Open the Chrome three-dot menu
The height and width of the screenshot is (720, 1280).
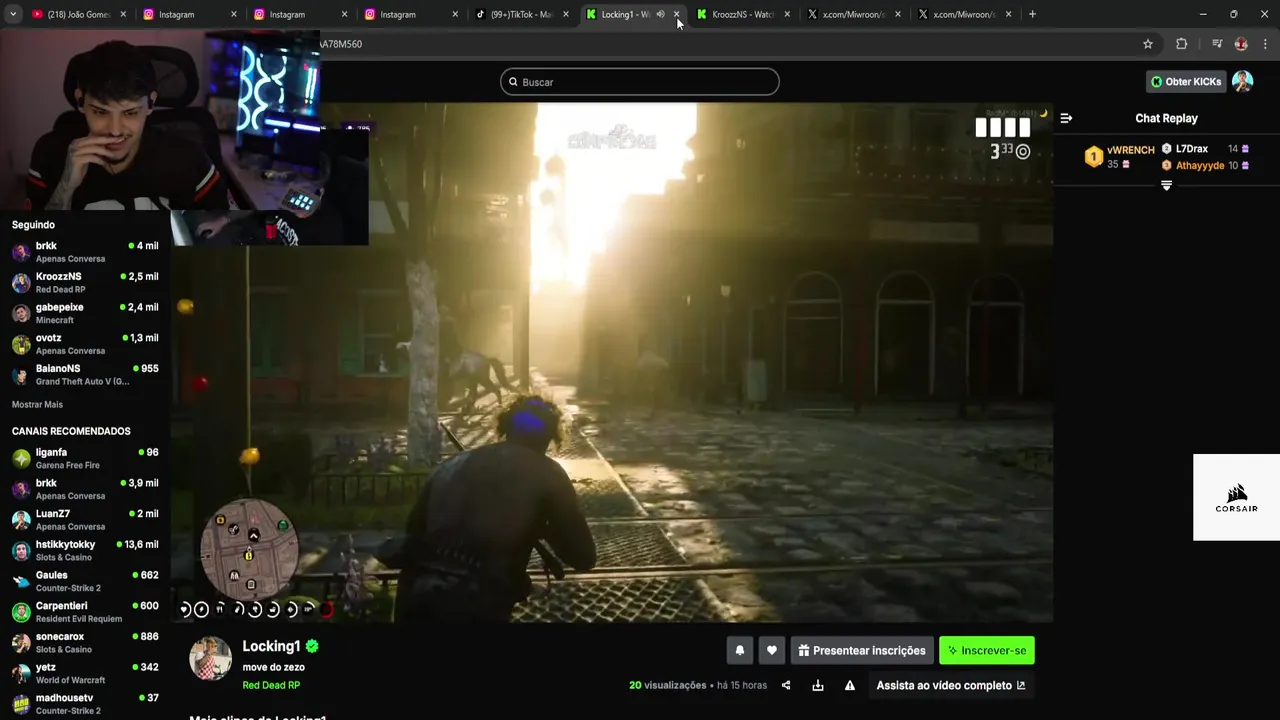point(1265,44)
